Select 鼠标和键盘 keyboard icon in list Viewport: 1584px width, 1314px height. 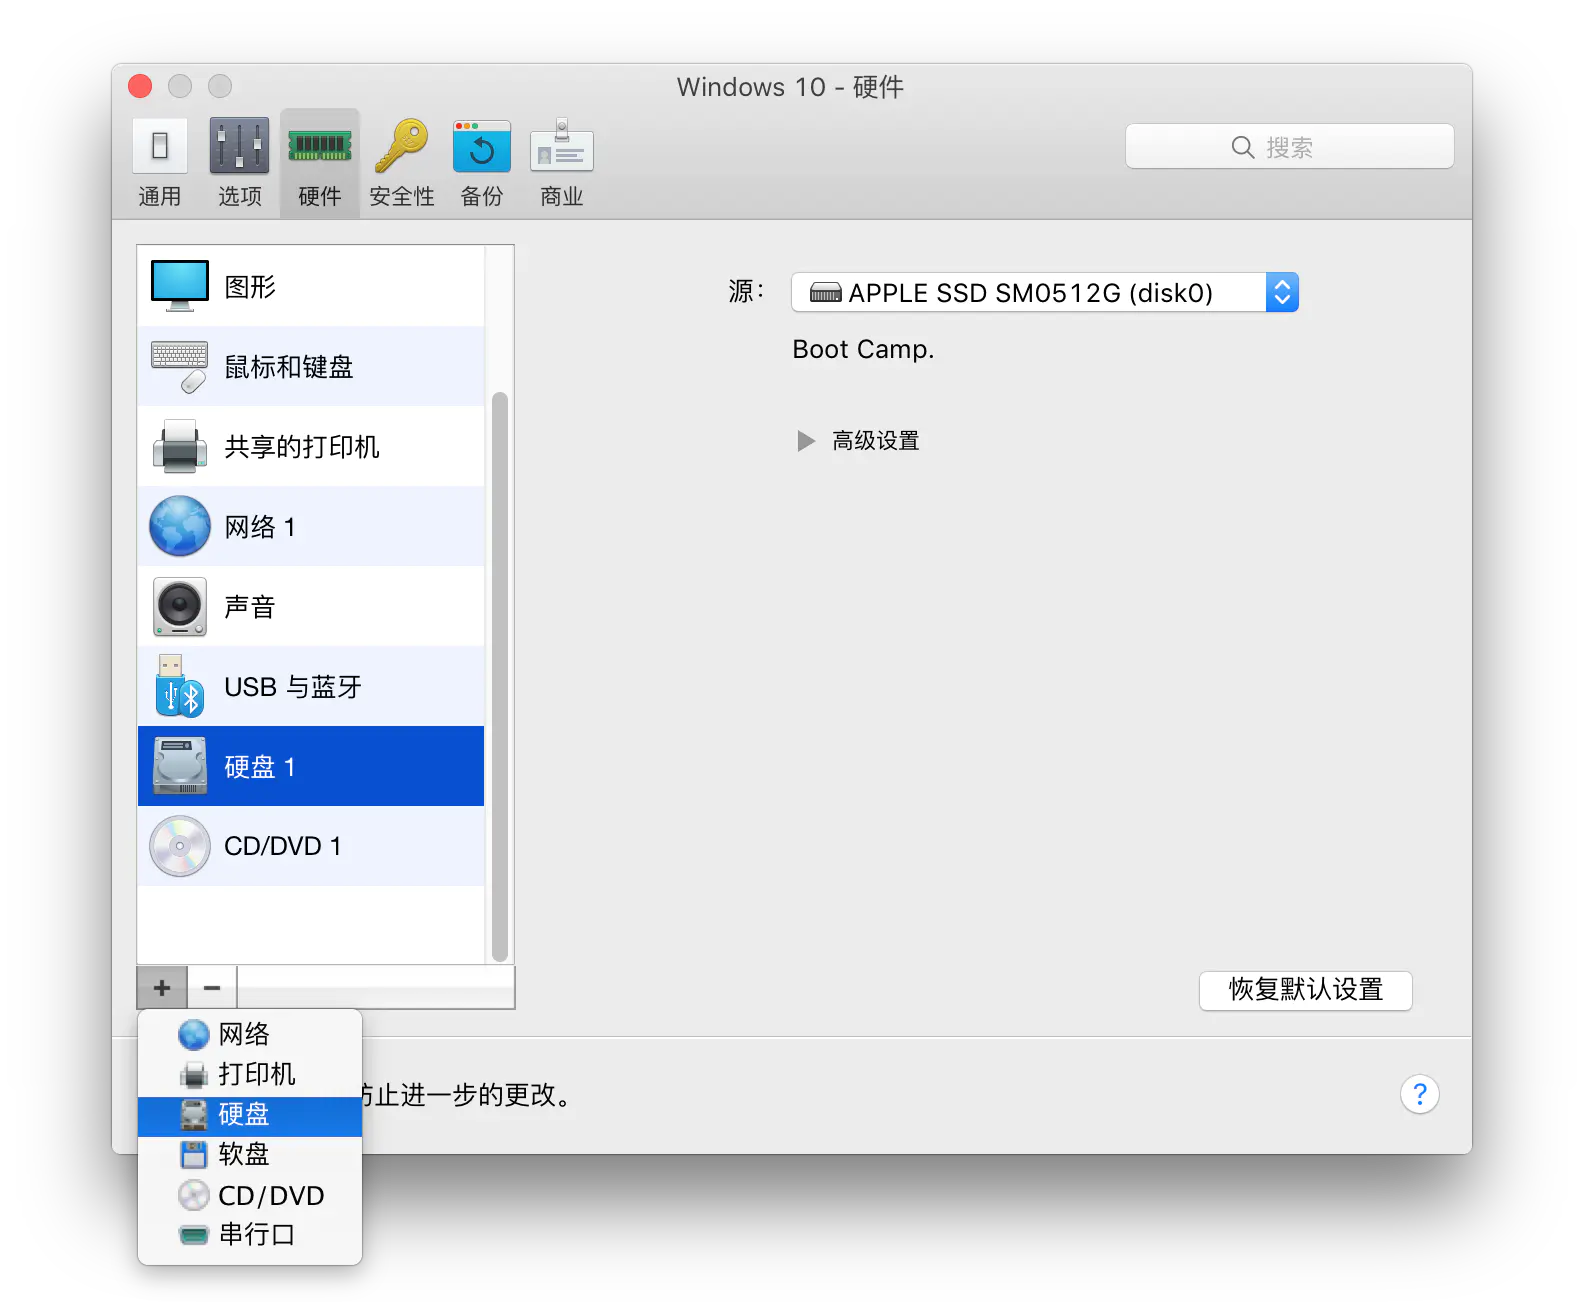(x=180, y=366)
